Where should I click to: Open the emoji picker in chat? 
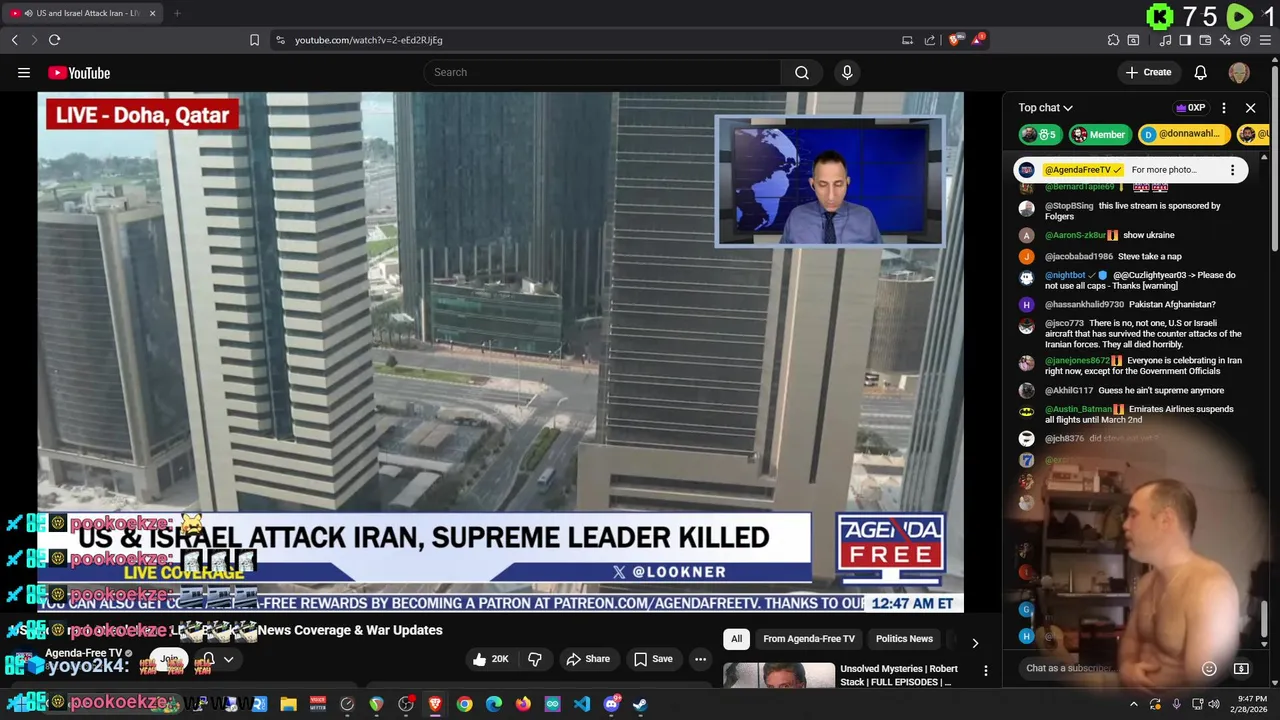[x=1209, y=668]
